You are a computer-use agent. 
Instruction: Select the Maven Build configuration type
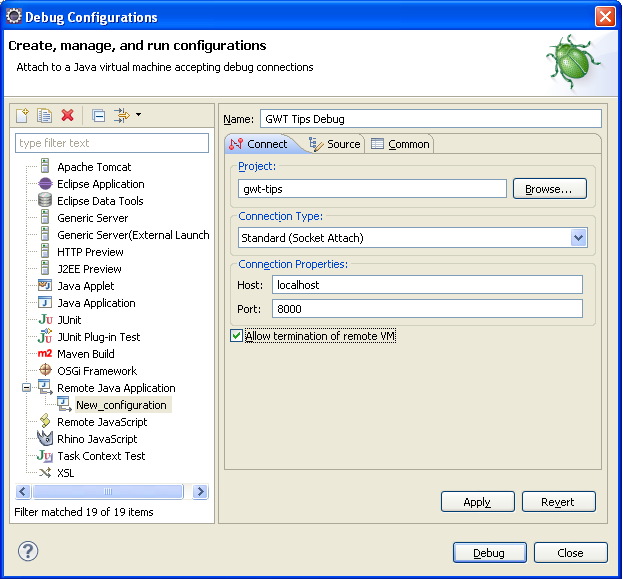(85, 354)
